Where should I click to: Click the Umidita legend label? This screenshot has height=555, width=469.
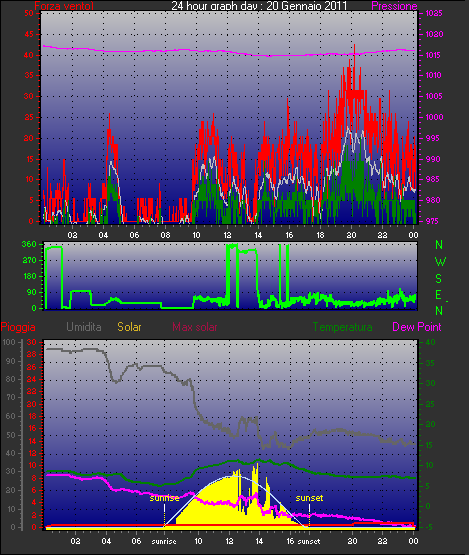(x=84, y=327)
